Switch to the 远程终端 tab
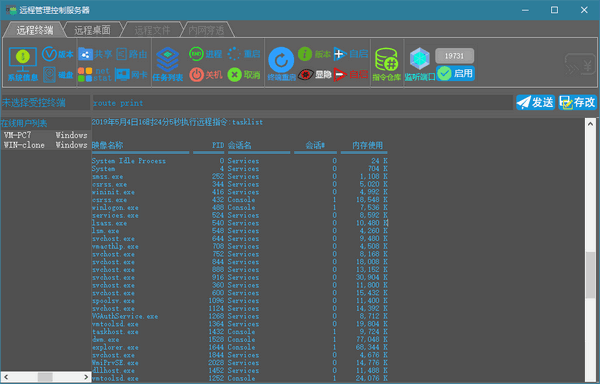600x384 pixels. click(34, 30)
